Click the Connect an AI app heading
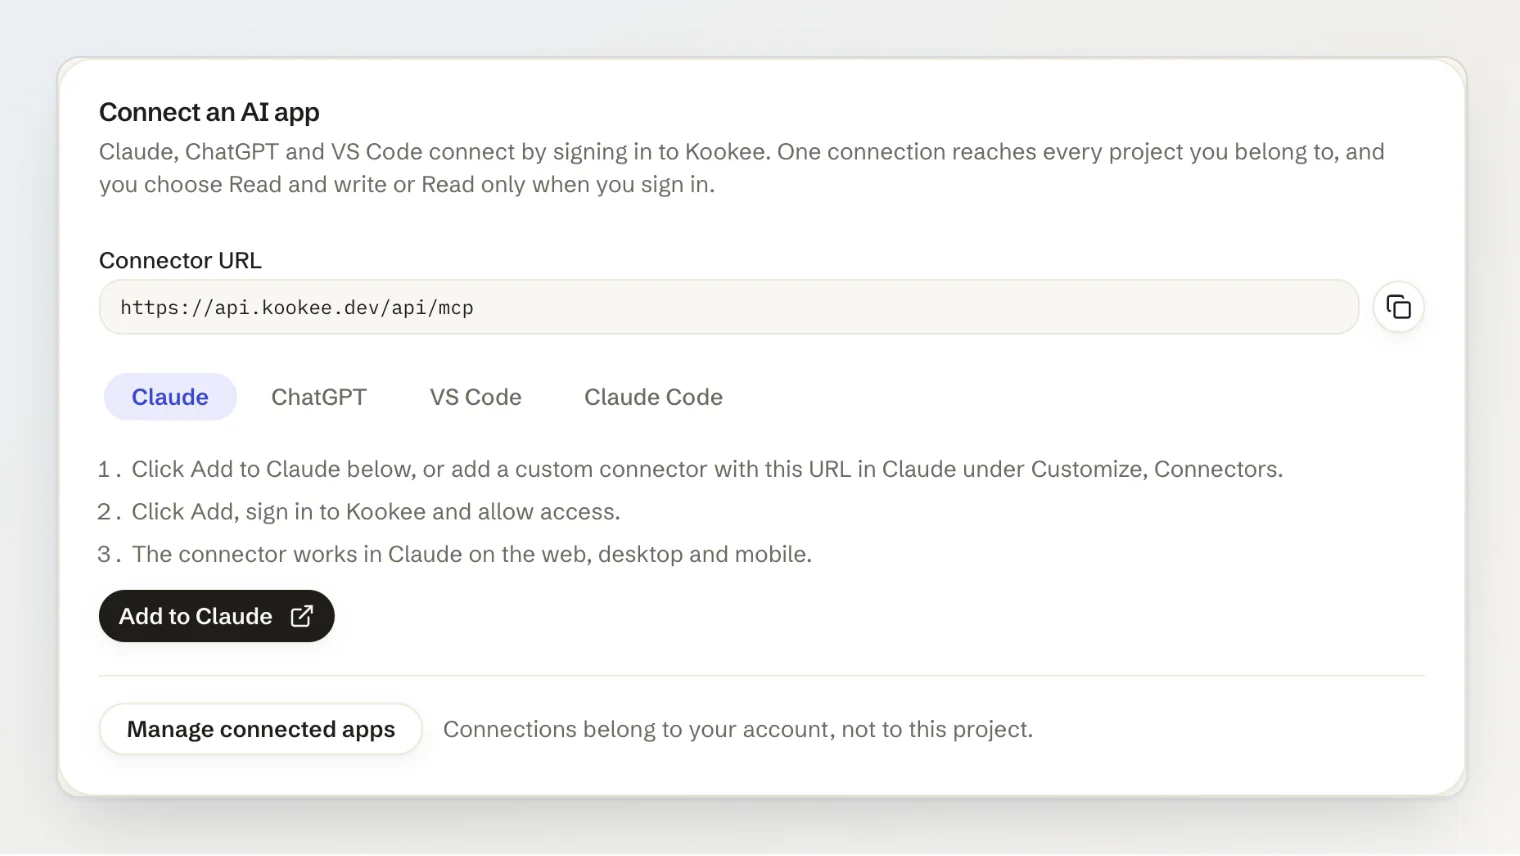The width and height of the screenshot is (1520, 856). pos(209,112)
